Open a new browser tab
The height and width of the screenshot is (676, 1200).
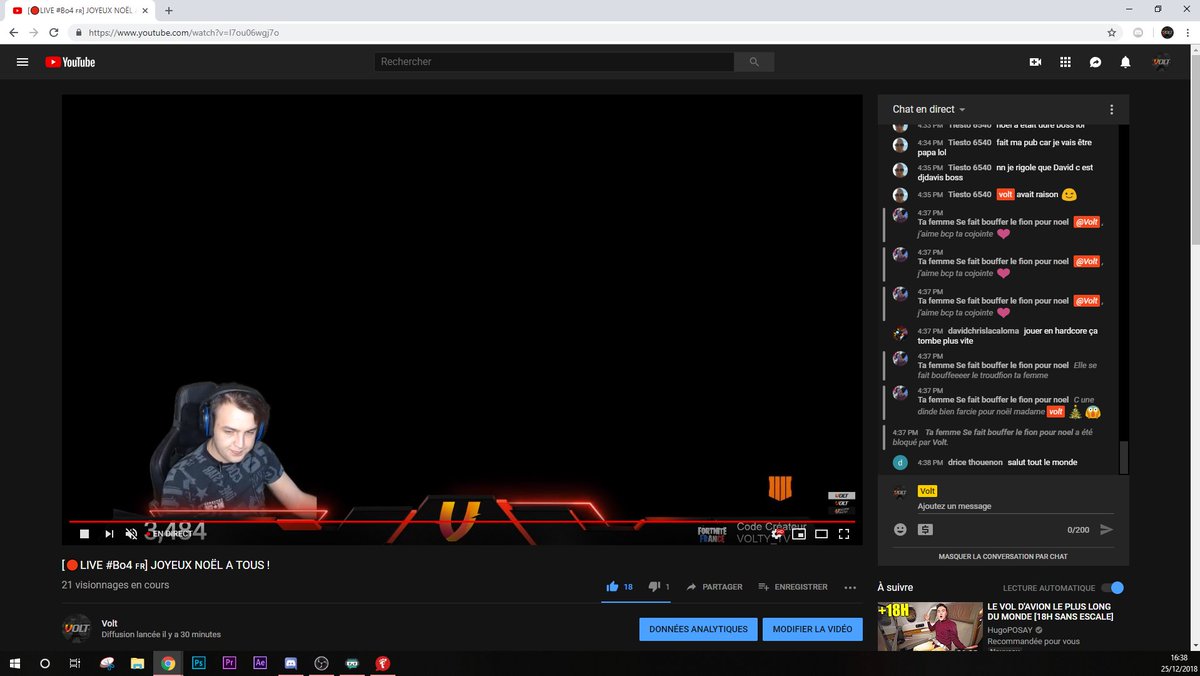point(168,10)
